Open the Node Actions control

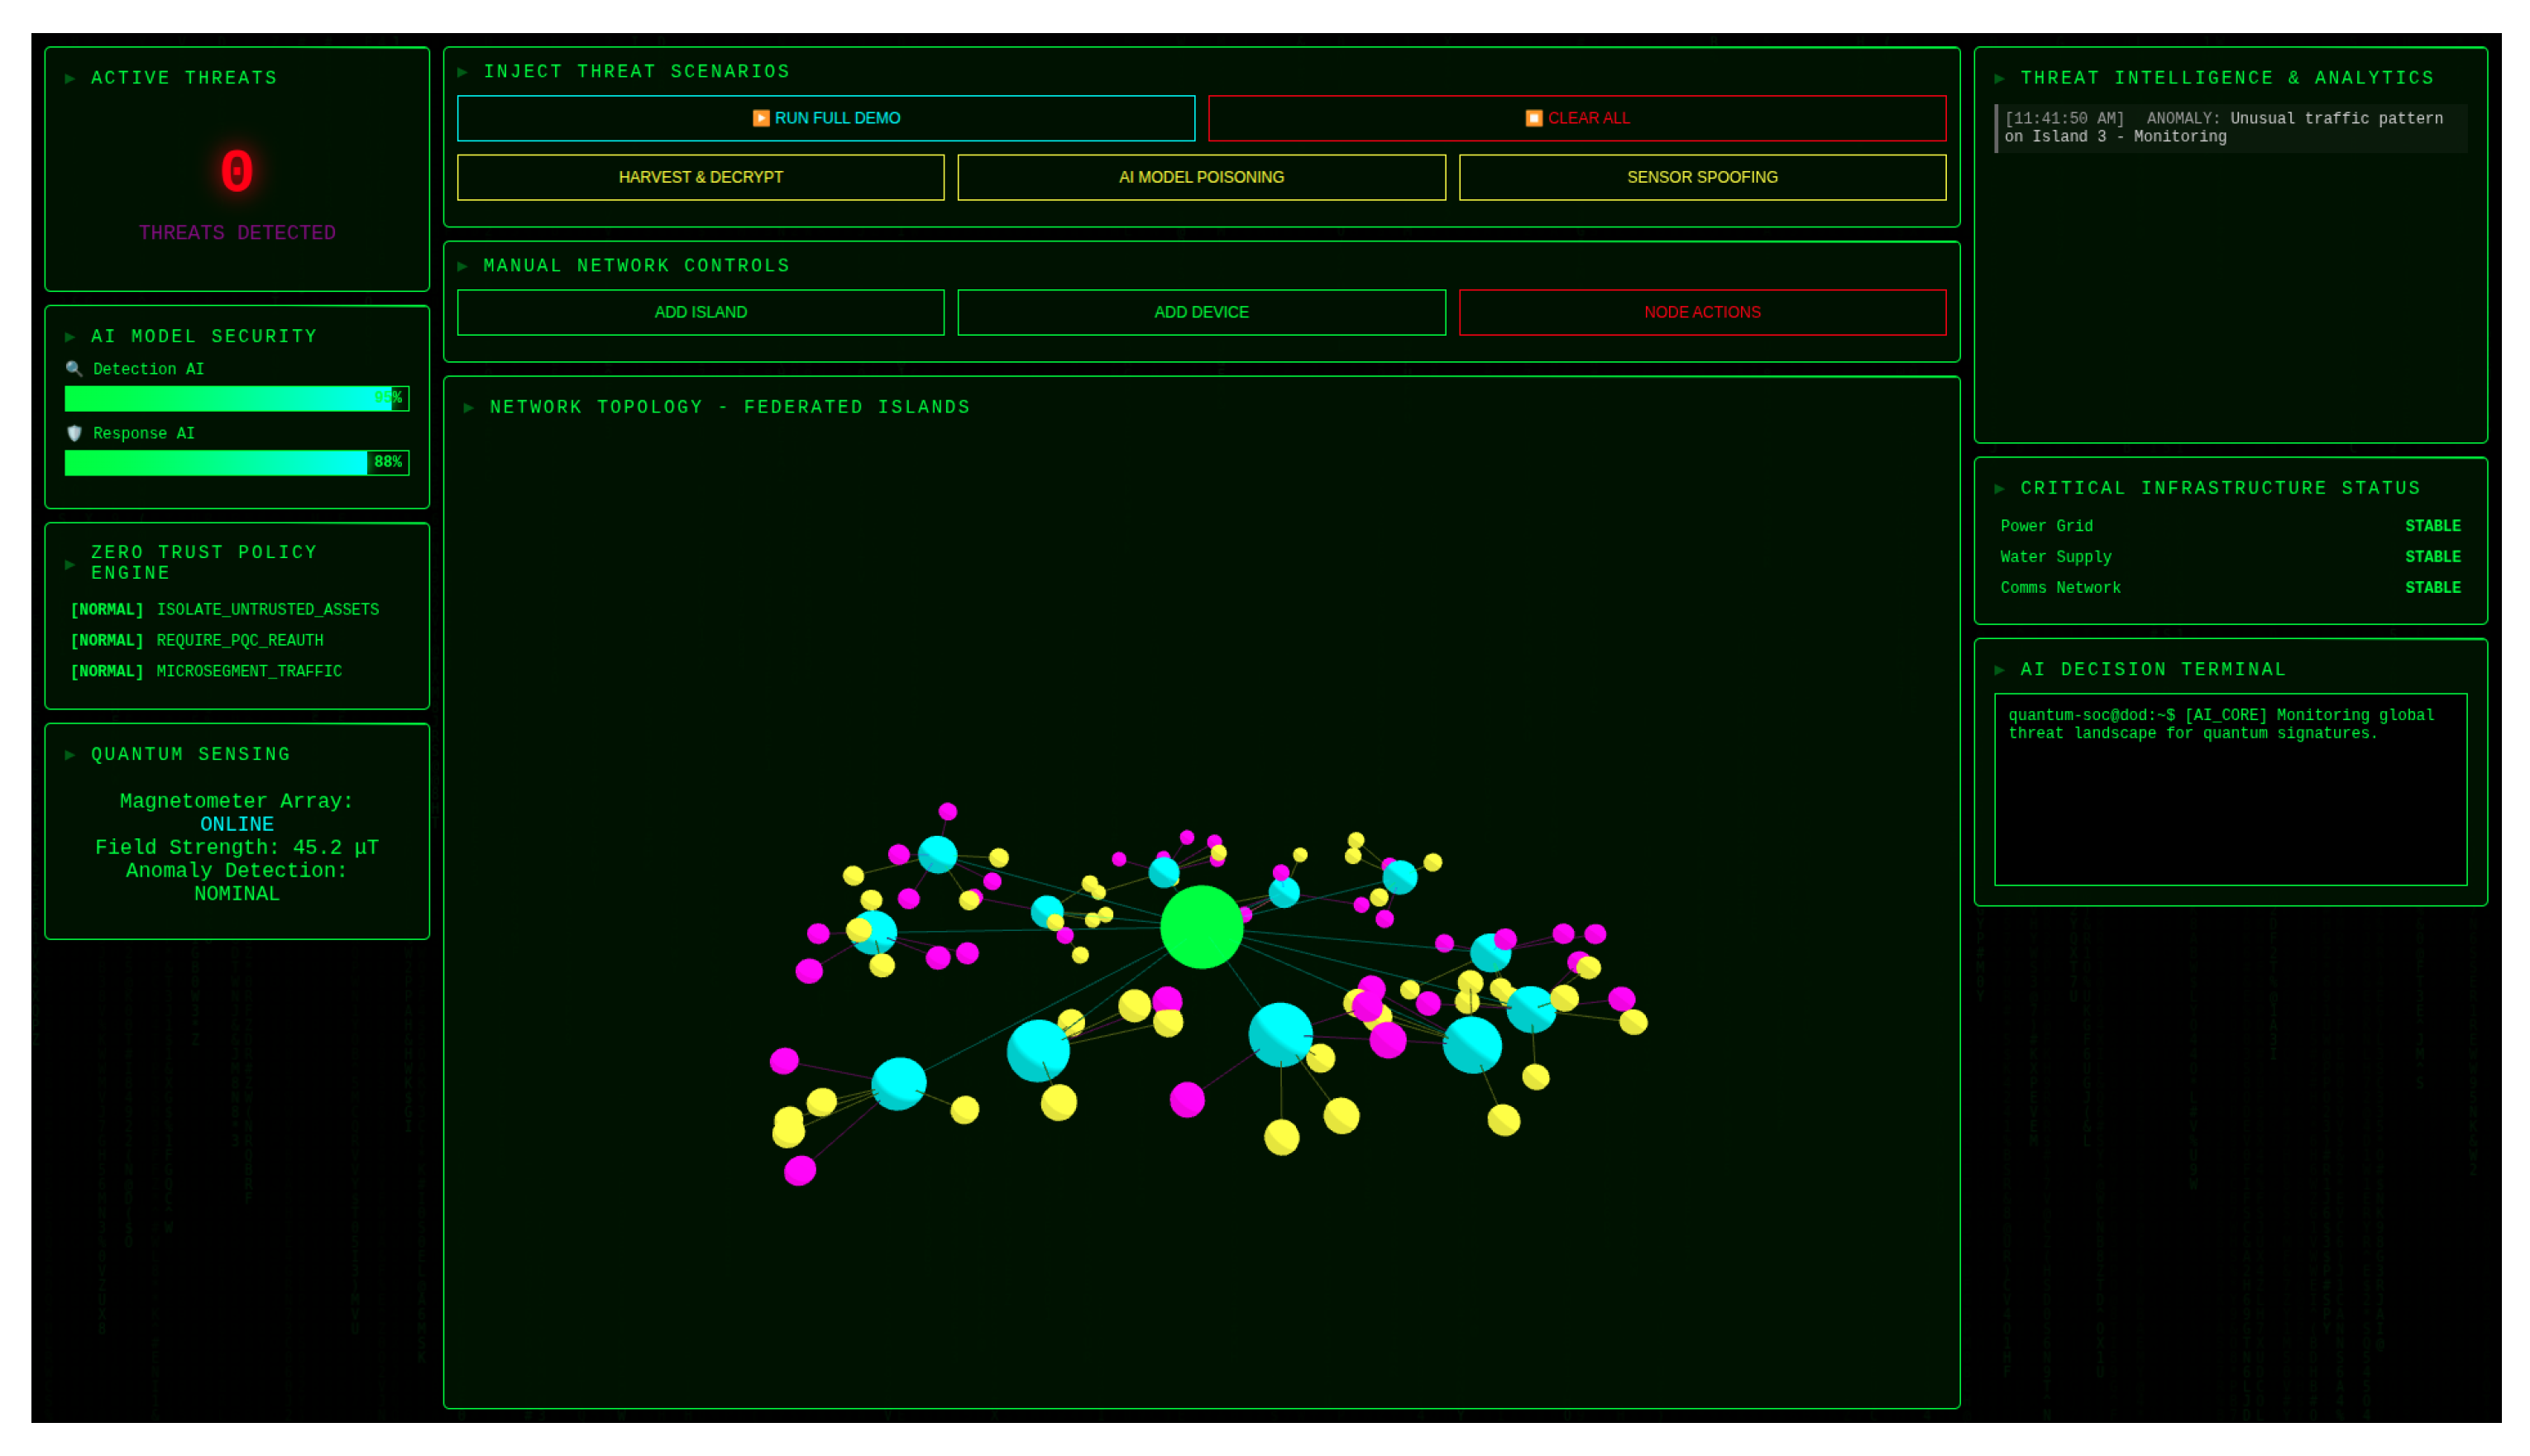(x=1701, y=312)
